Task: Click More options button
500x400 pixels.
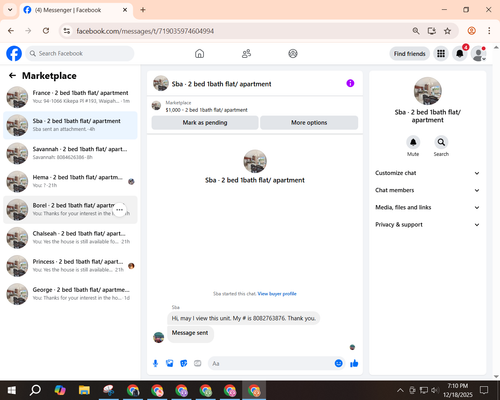Action: (309, 123)
